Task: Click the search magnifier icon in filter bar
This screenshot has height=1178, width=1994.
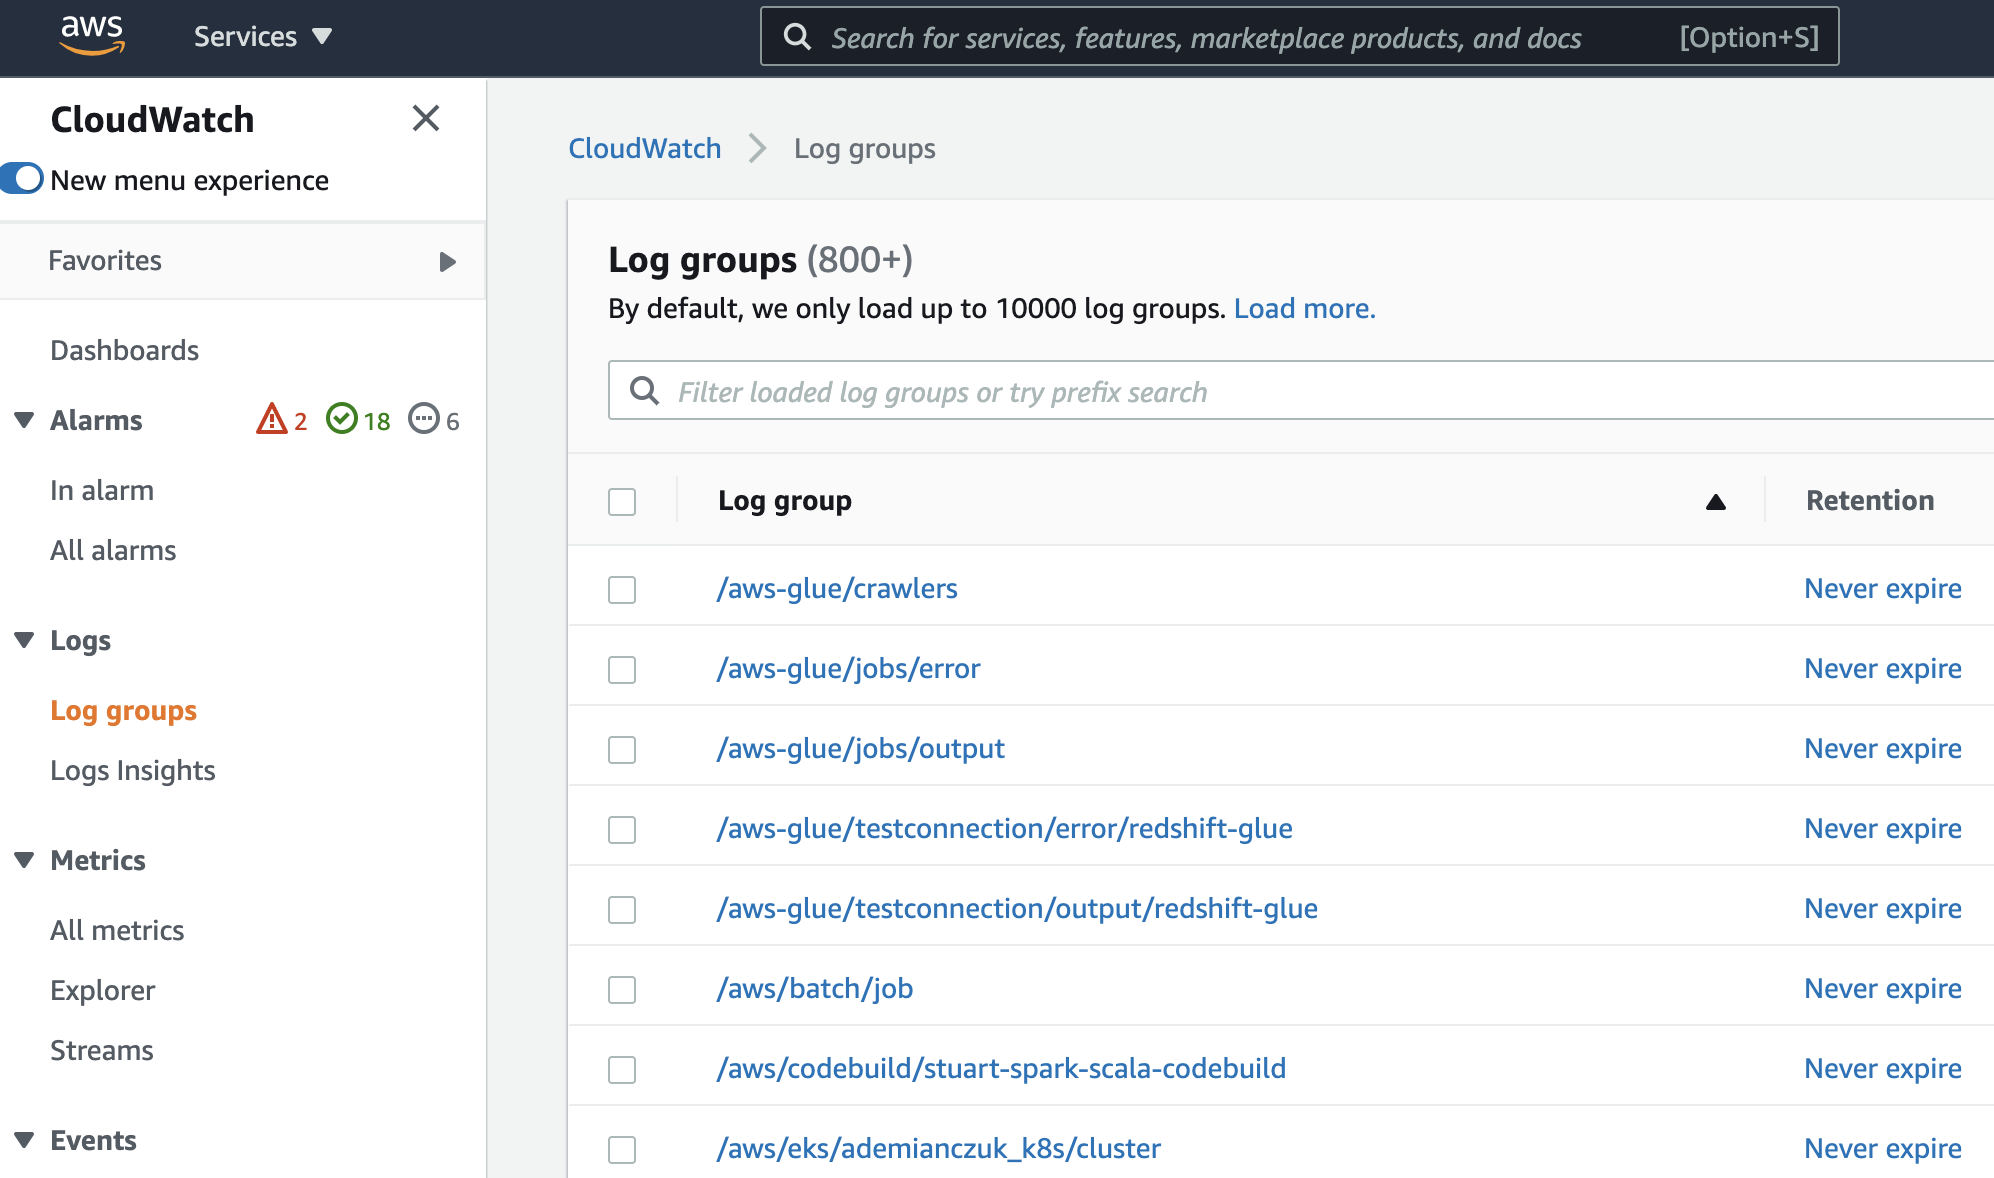Action: (645, 390)
